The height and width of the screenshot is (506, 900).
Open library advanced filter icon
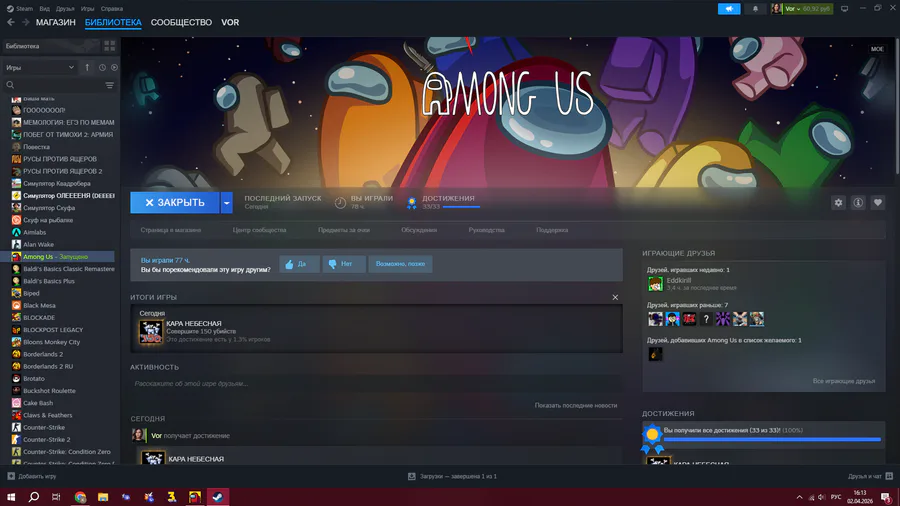tap(110, 85)
